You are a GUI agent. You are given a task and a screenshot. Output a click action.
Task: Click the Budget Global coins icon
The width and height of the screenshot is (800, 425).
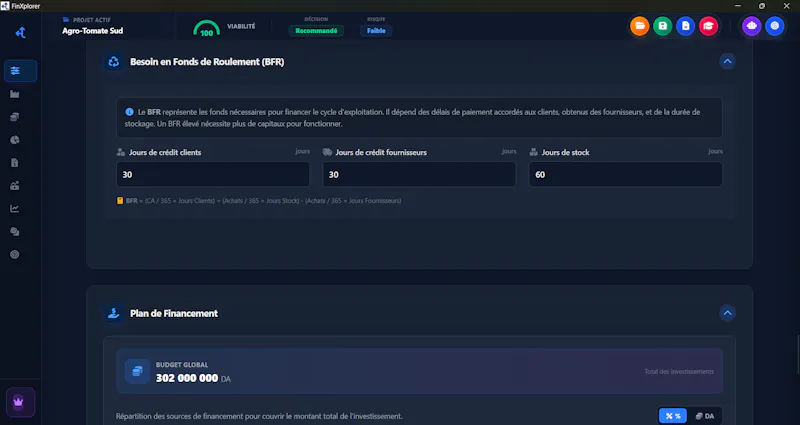(137, 371)
